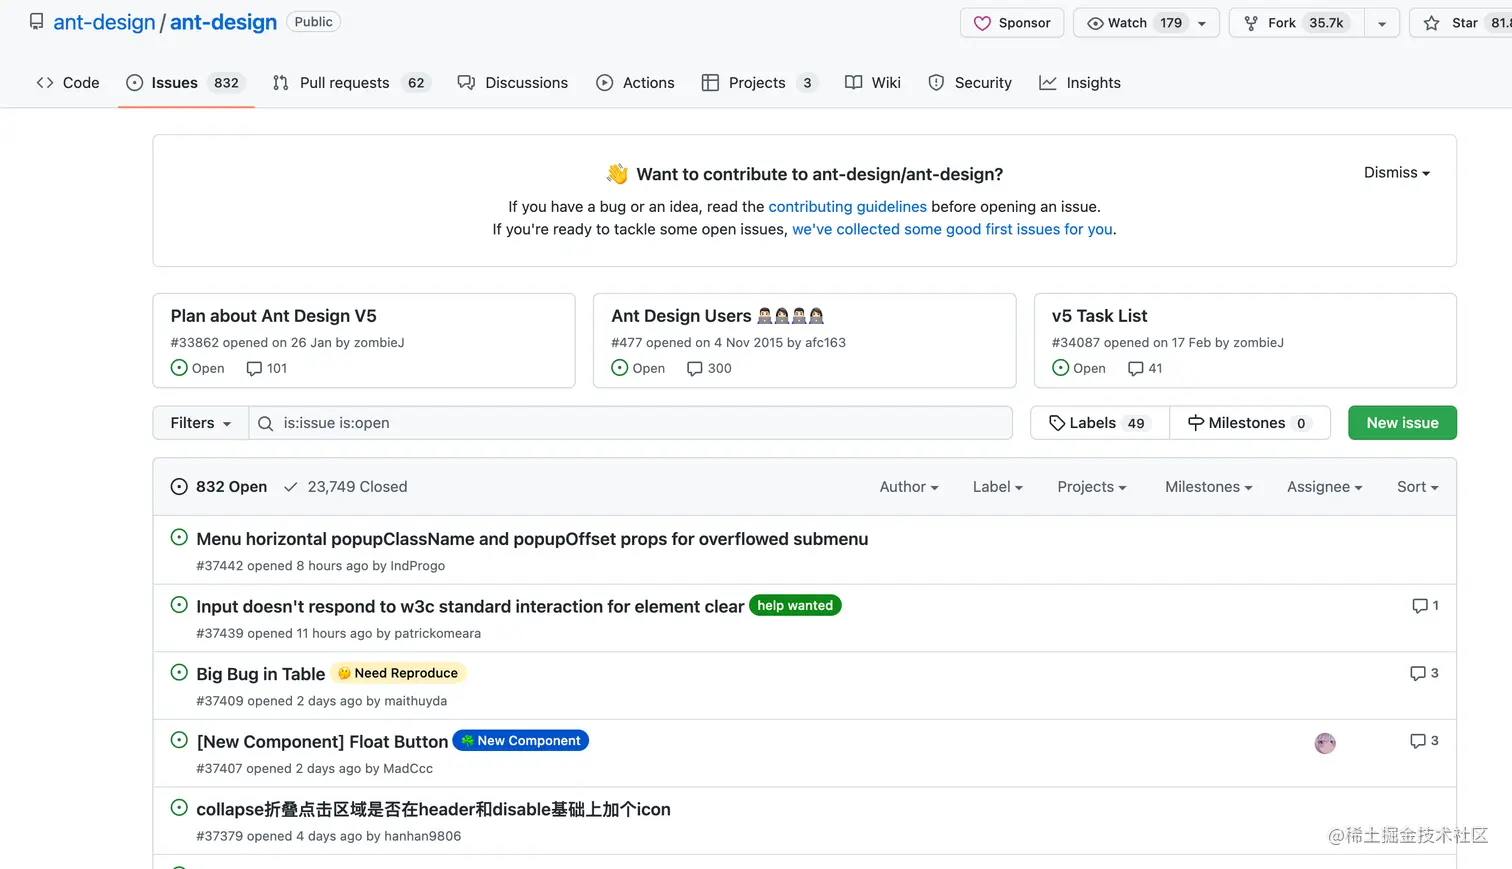Click open-issue icon beside Input doesn't respond issue
1512x869 pixels.
(179, 605)
